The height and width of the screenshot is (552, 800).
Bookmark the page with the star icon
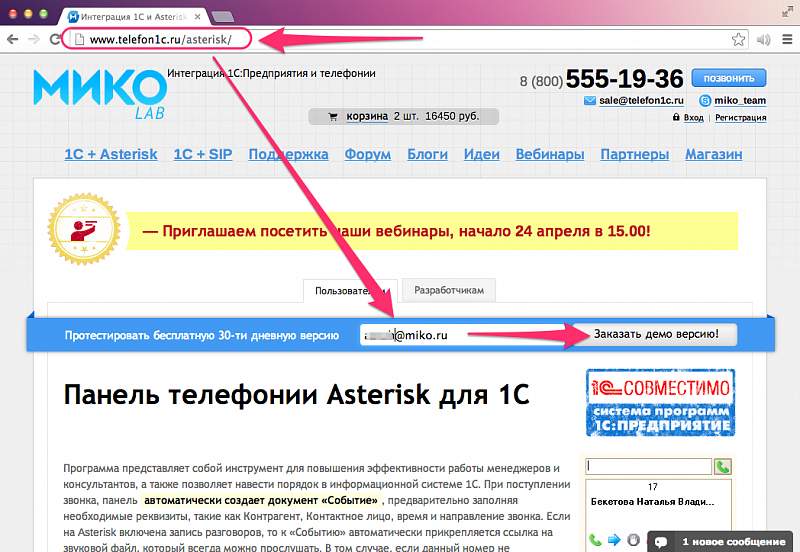738,39
